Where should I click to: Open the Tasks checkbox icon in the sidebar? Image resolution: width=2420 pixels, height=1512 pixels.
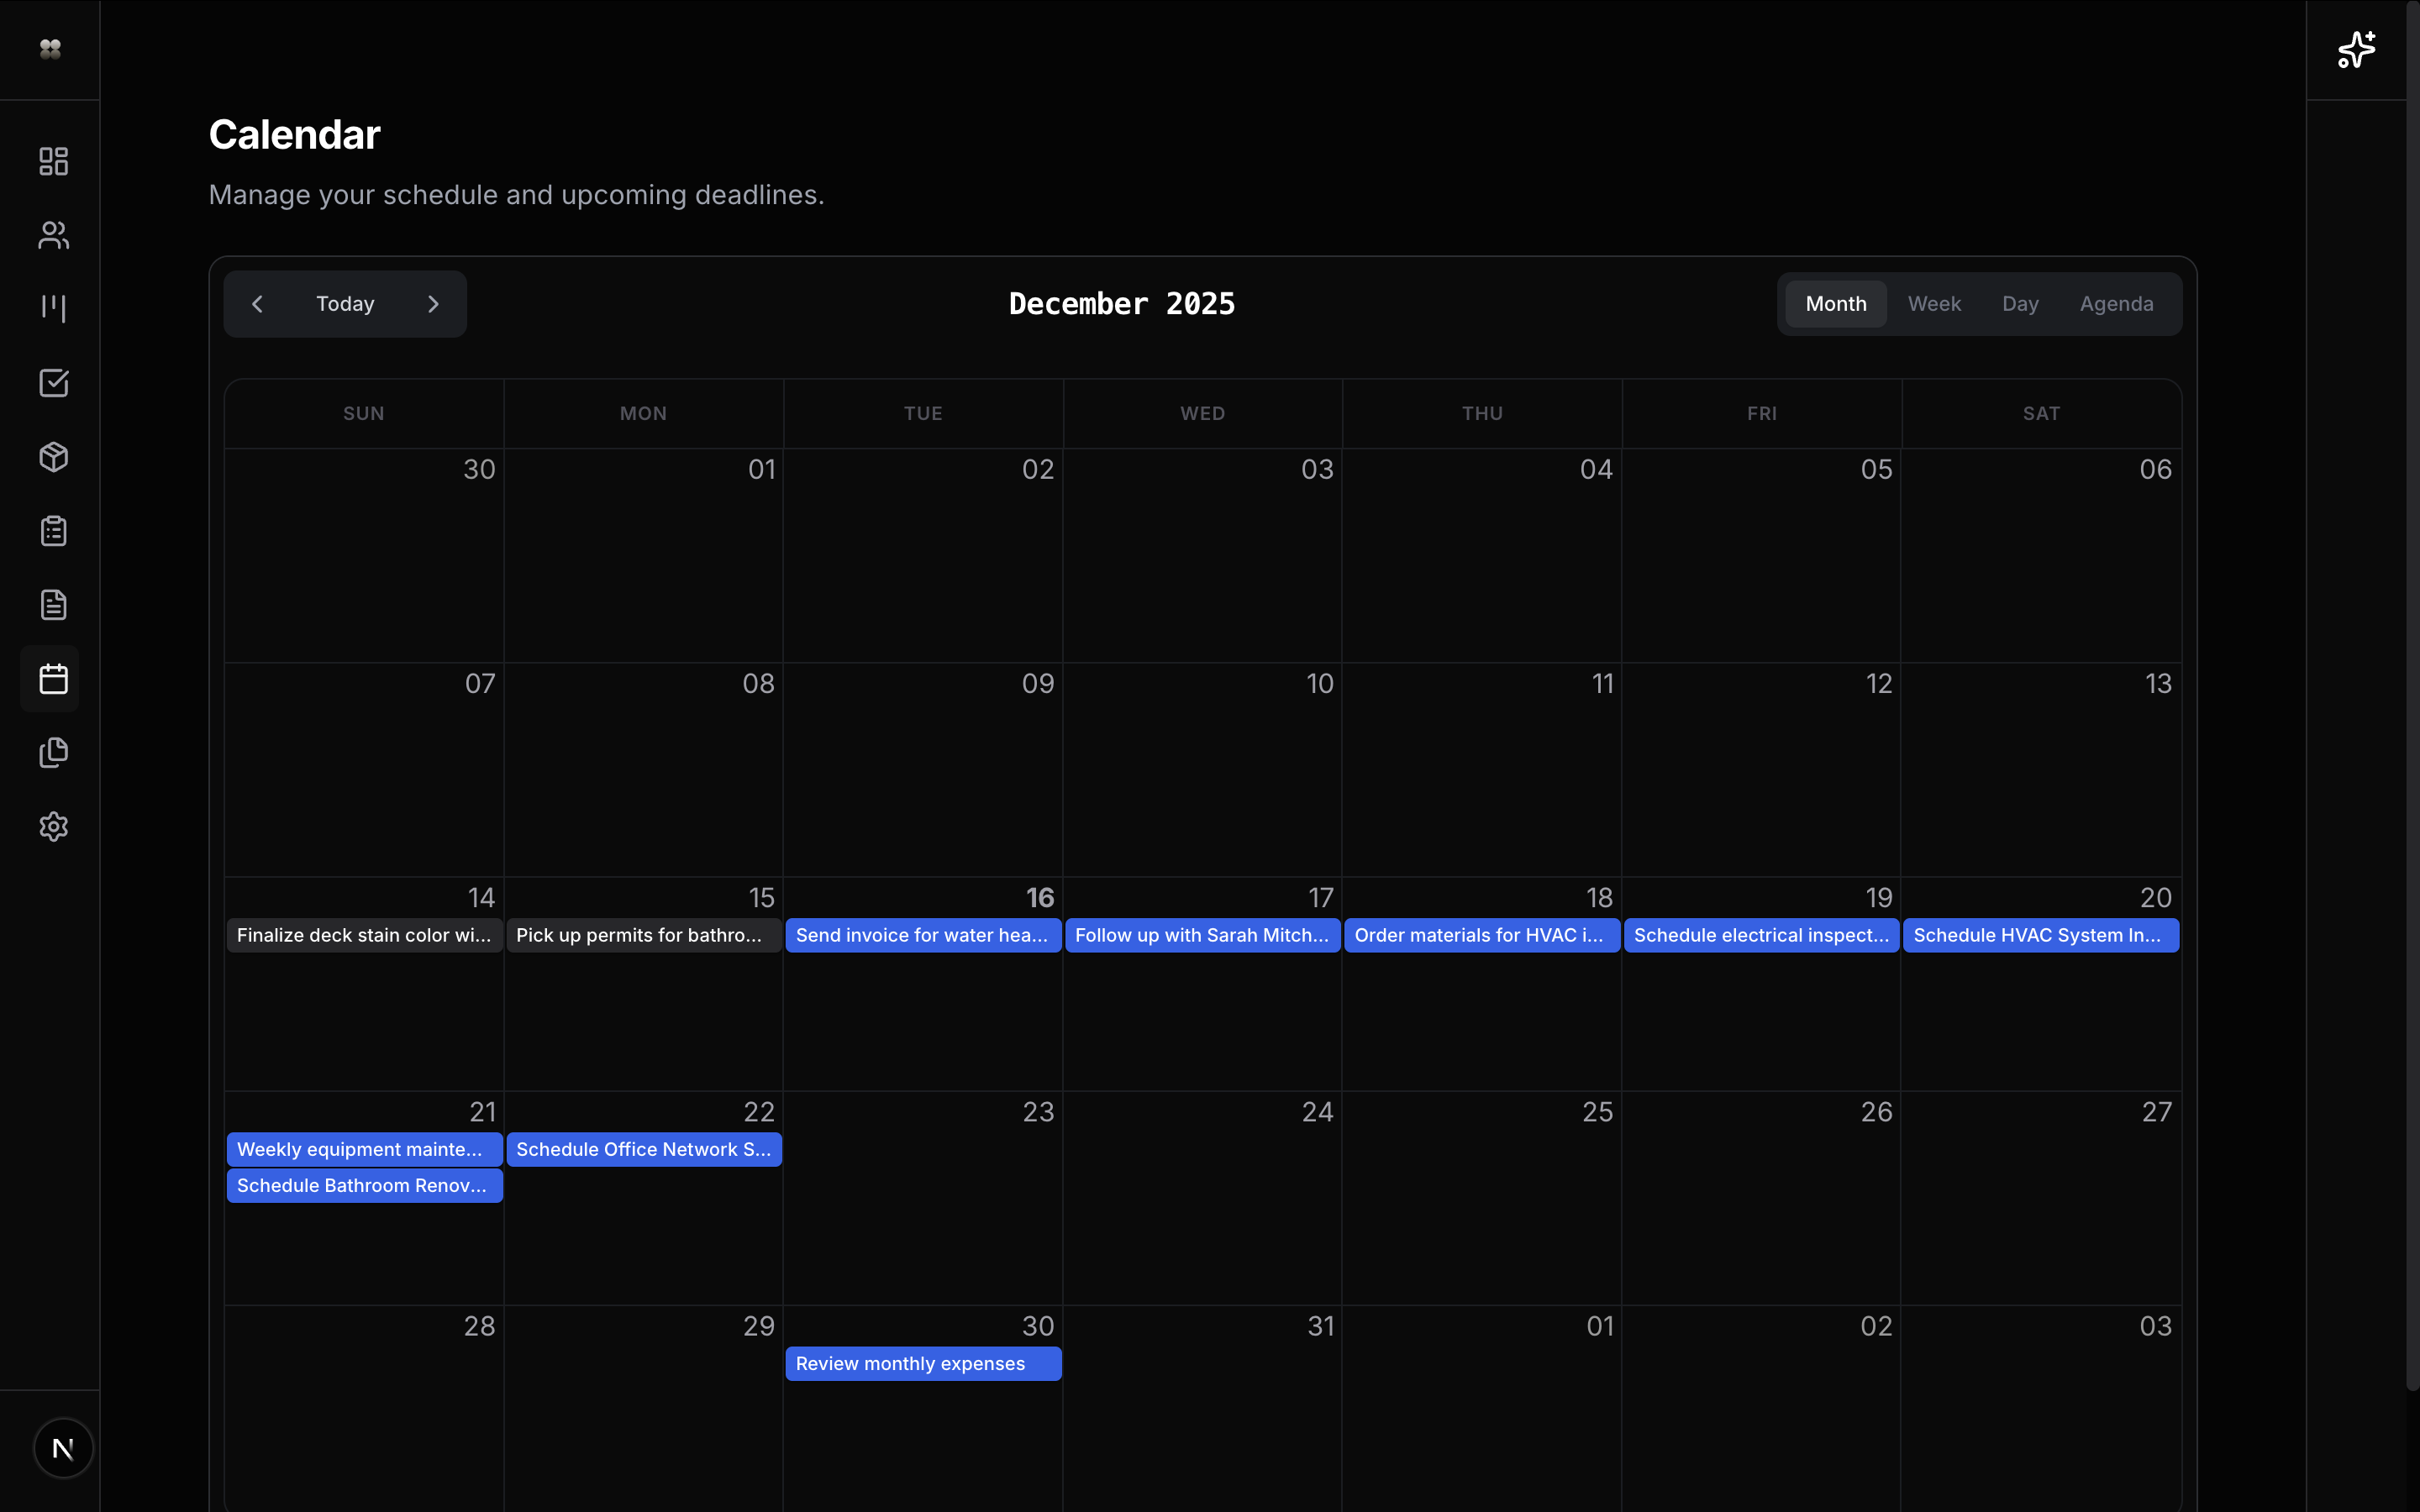tap(52, 383)
